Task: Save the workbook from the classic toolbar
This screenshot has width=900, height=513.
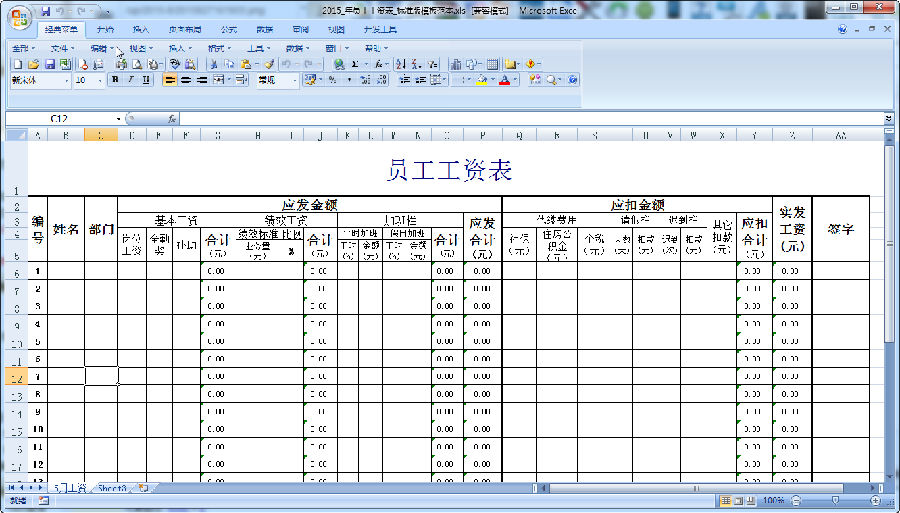Action: click(50, 64)
